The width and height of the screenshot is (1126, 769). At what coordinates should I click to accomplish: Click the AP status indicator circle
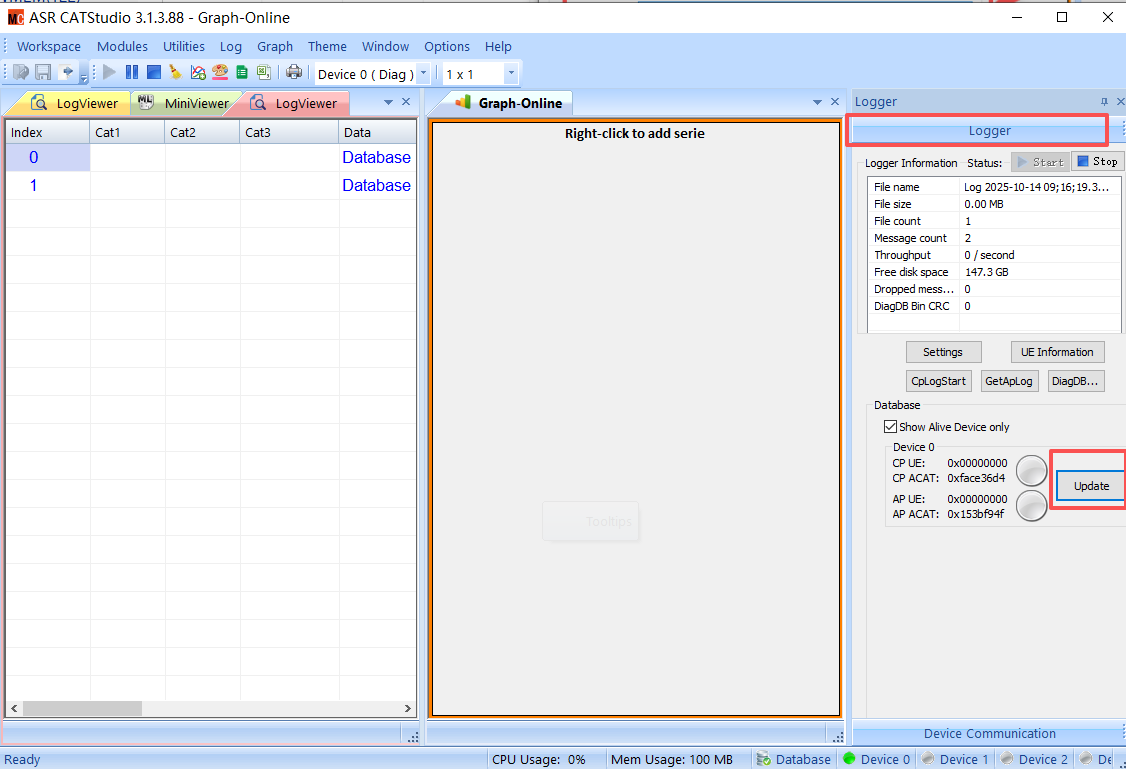pyautogui.click(x=1032, y=505)
